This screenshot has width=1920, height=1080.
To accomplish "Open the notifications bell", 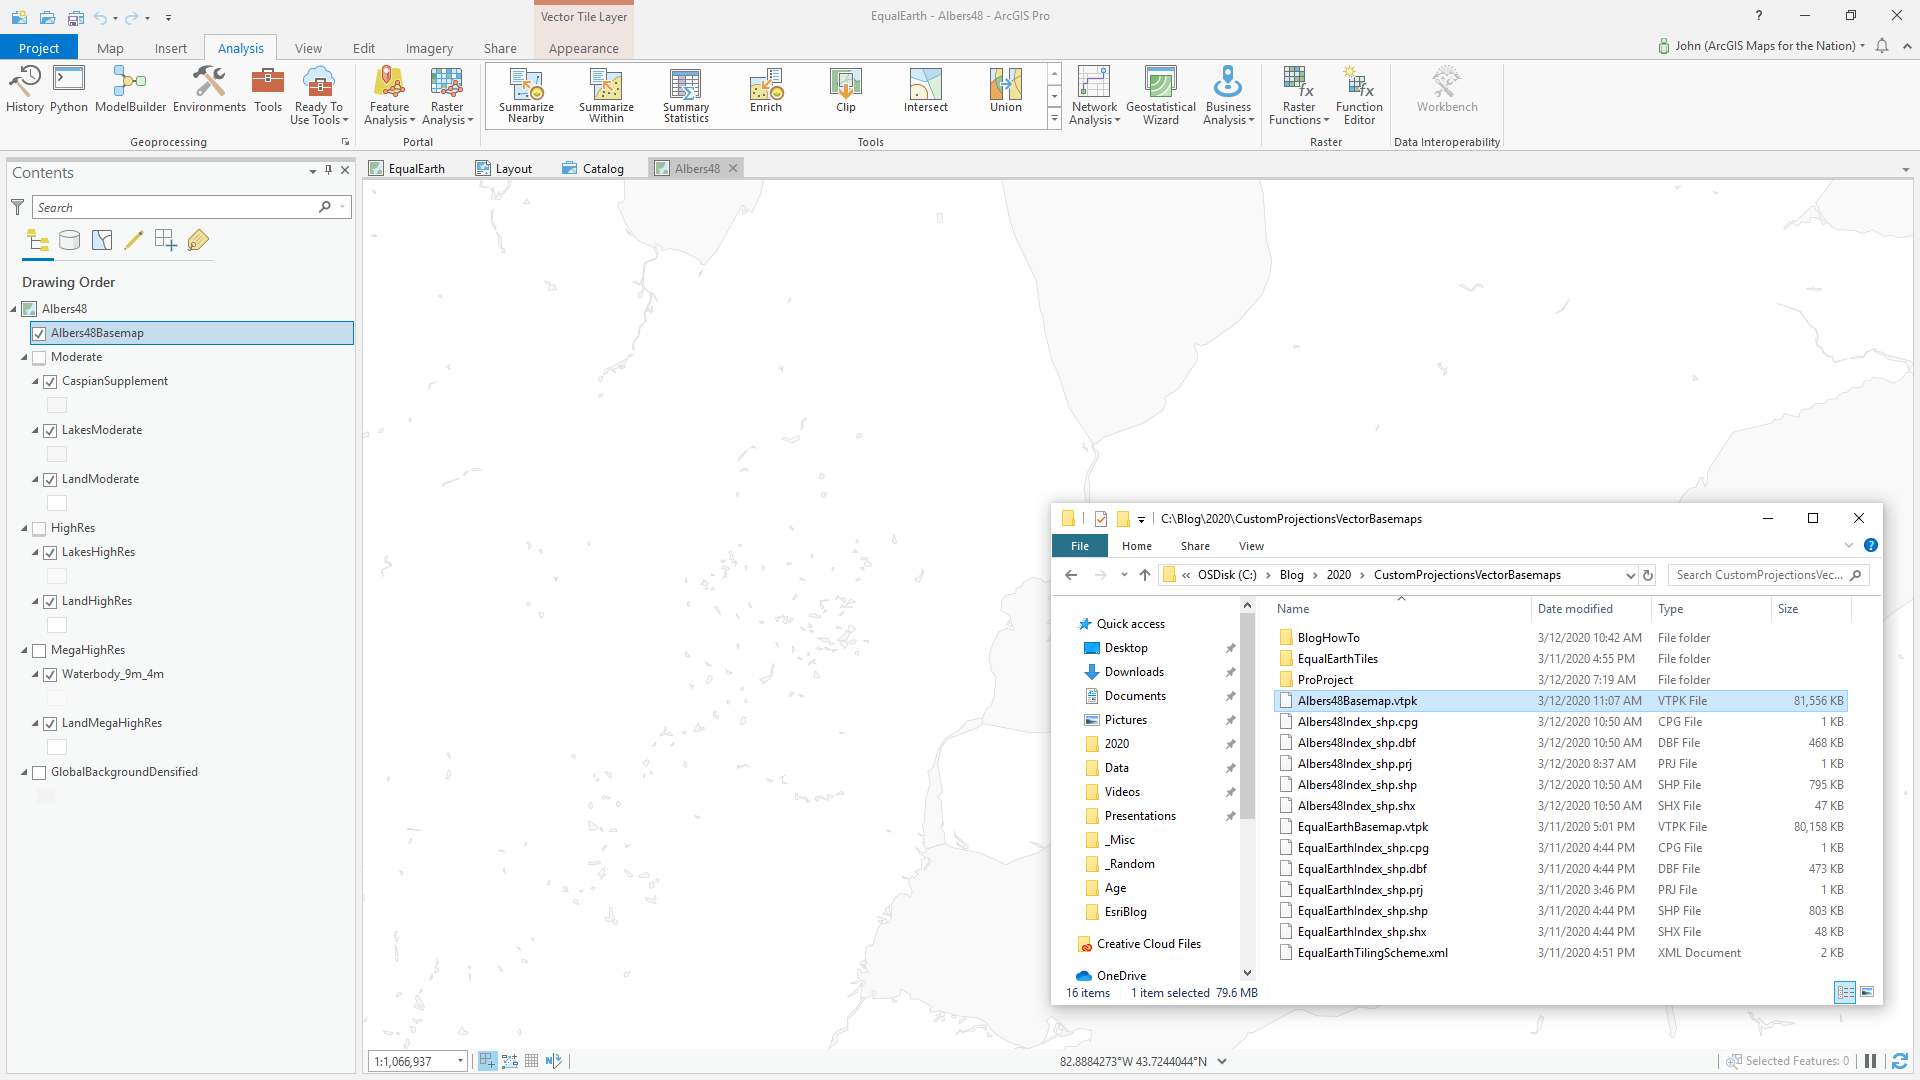I will (1882, 46).
